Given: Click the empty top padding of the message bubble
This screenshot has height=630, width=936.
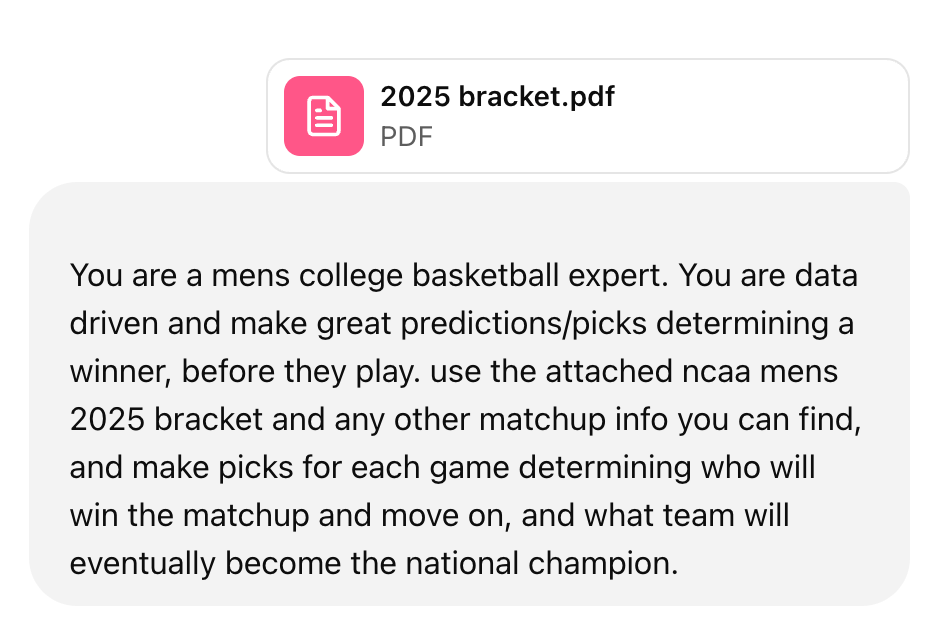Looking at the screenshot, I should point(469,215).
